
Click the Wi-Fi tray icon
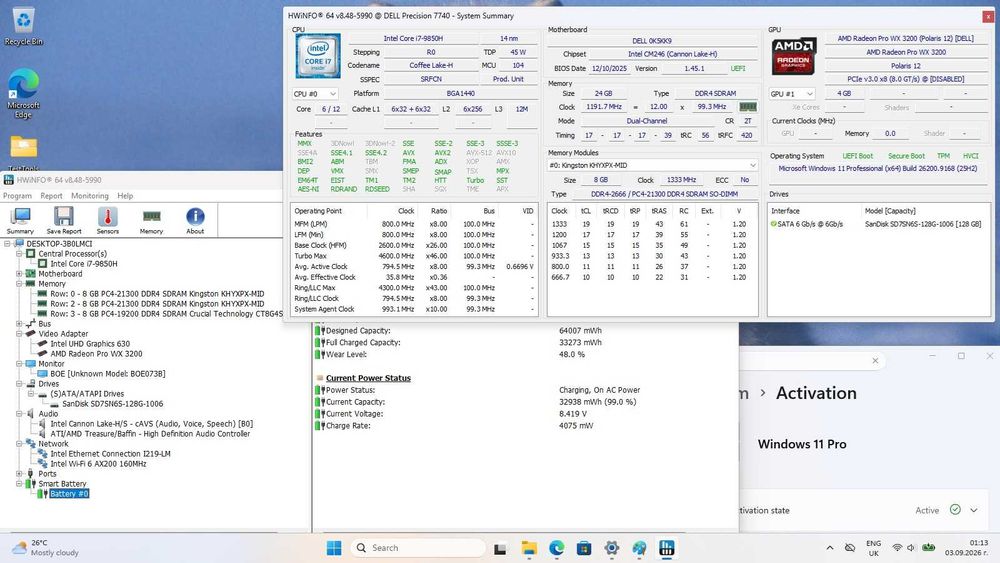point(897,548)
